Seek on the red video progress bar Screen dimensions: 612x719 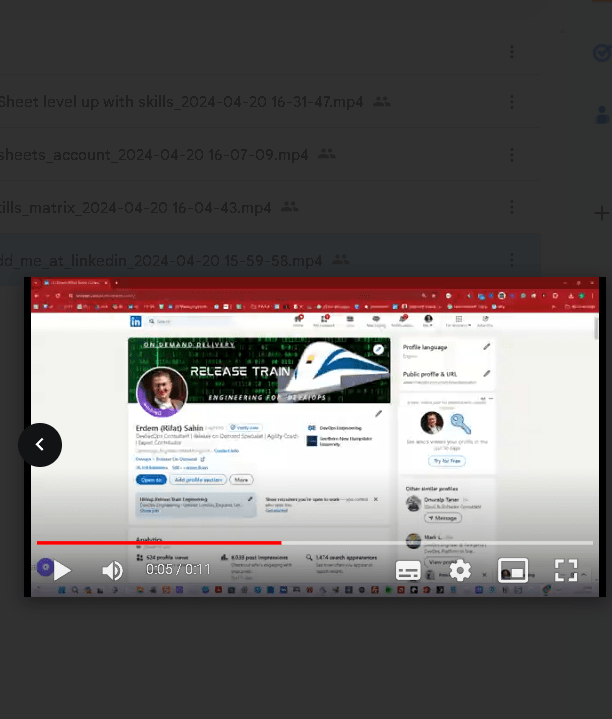[x=314, y=543]
